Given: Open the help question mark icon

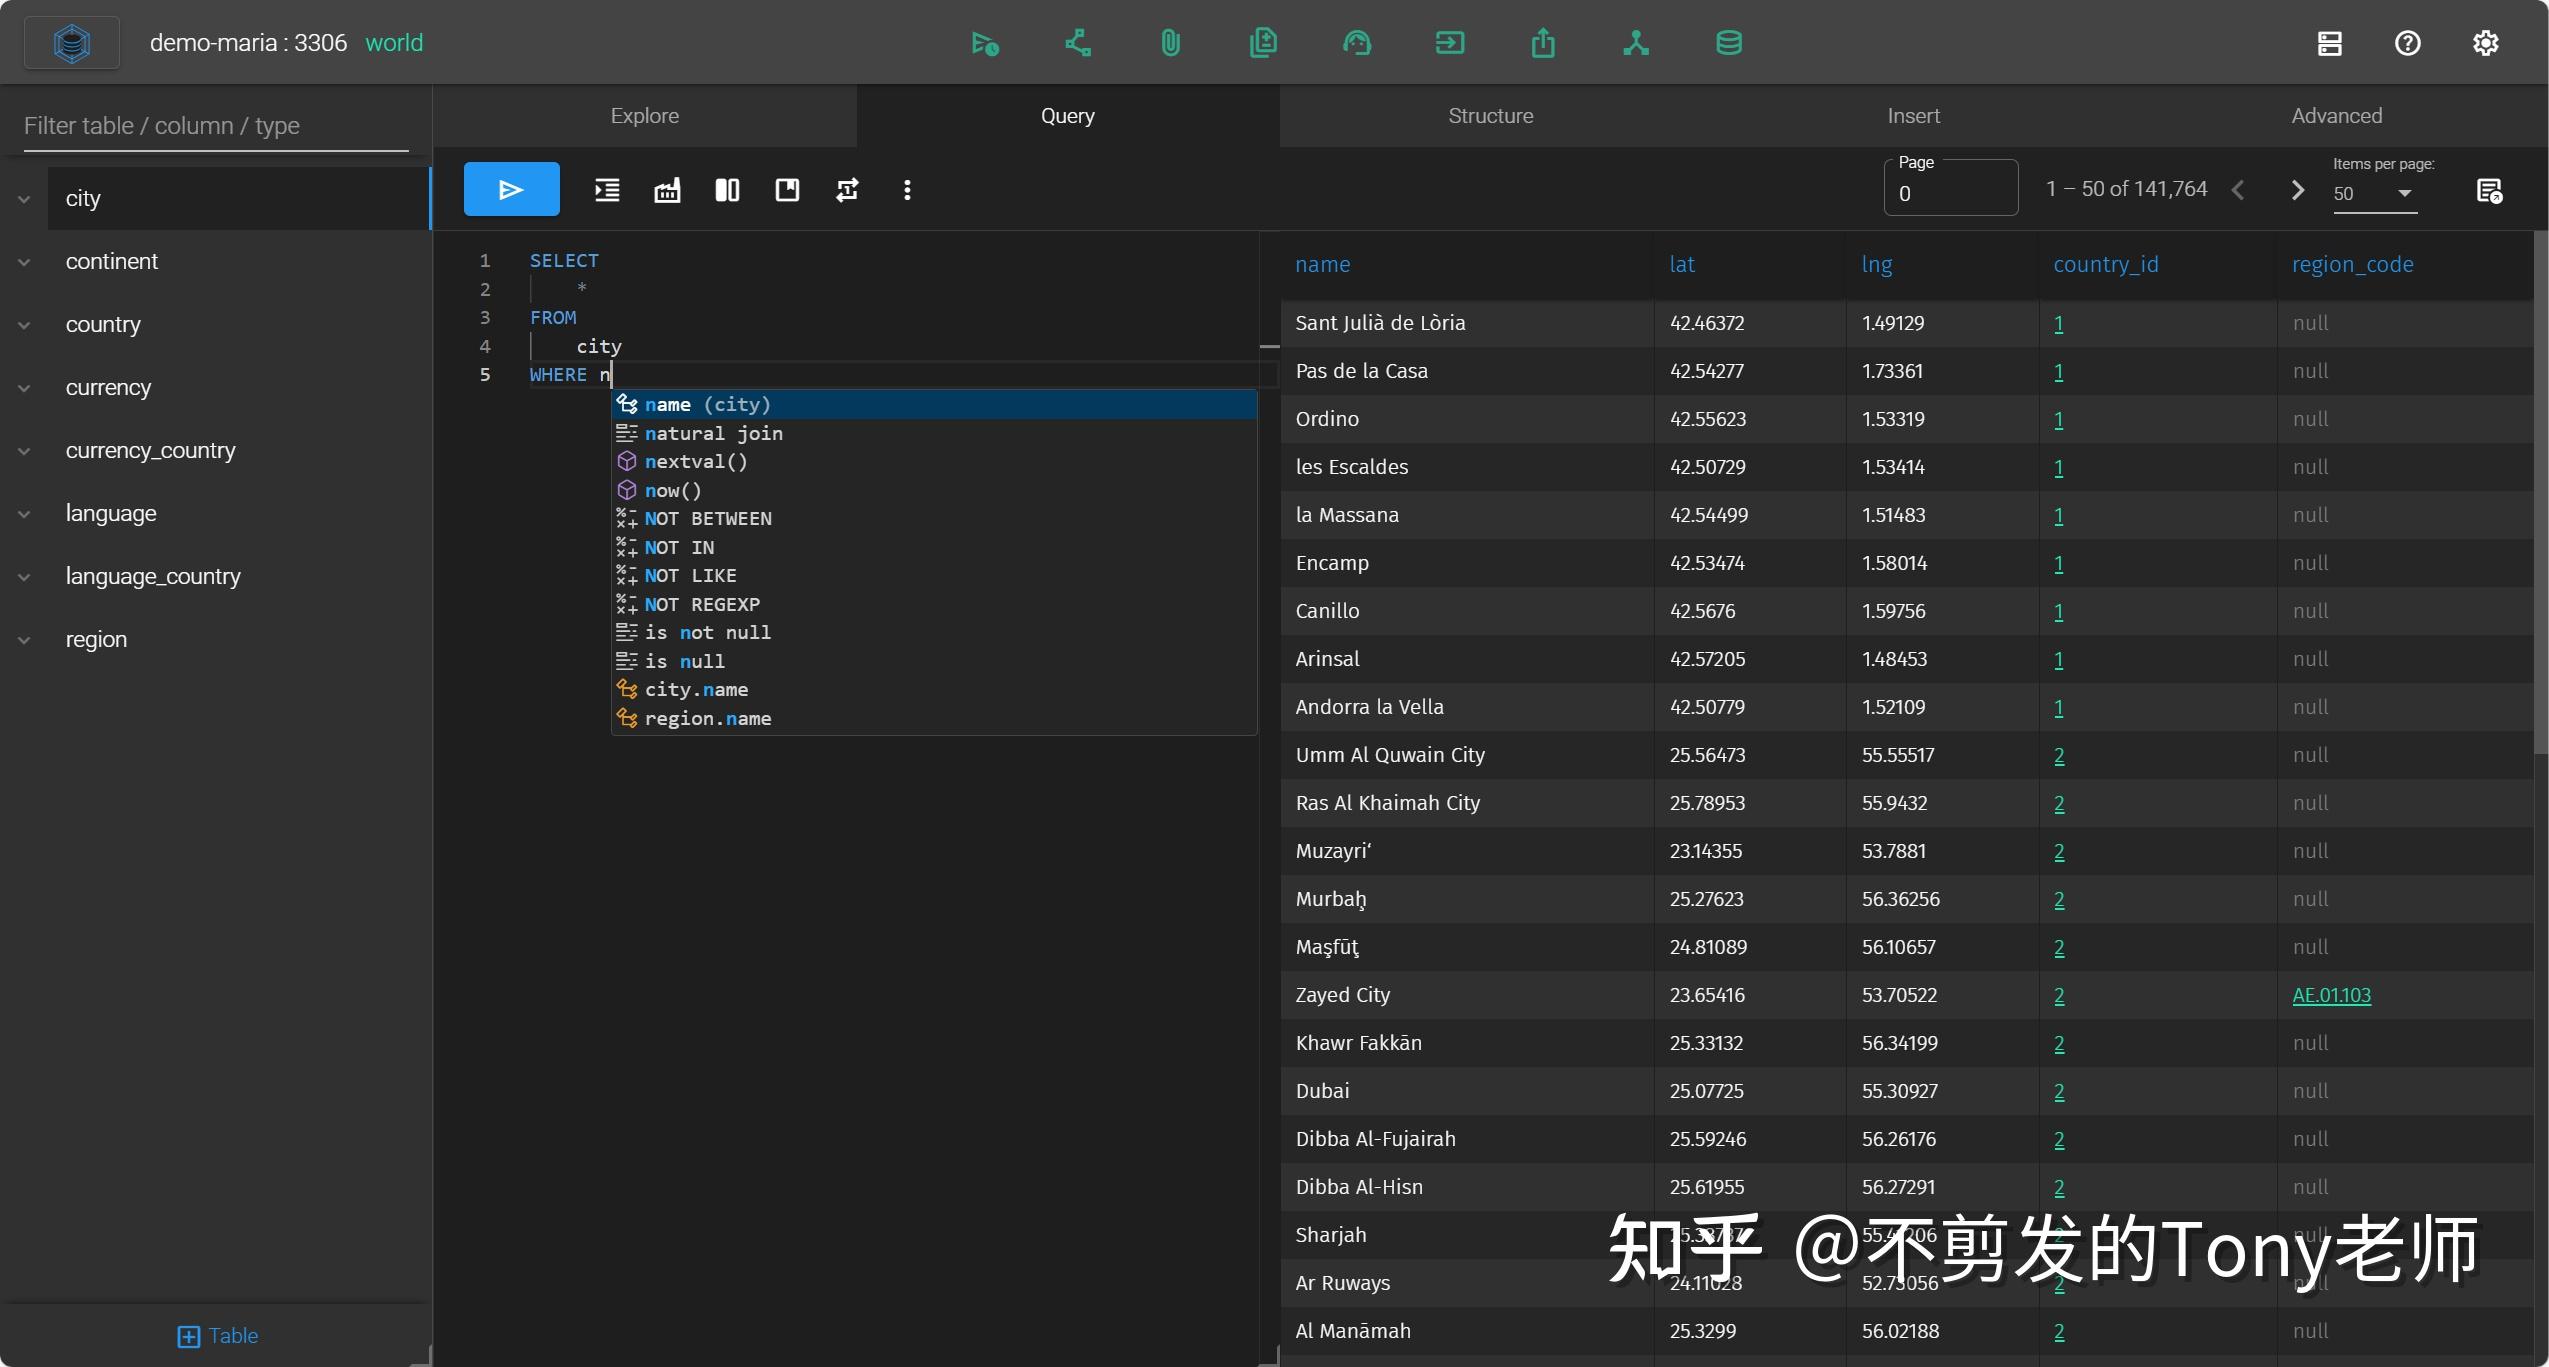Looking at the screenshot, I should click(2408, 42).
